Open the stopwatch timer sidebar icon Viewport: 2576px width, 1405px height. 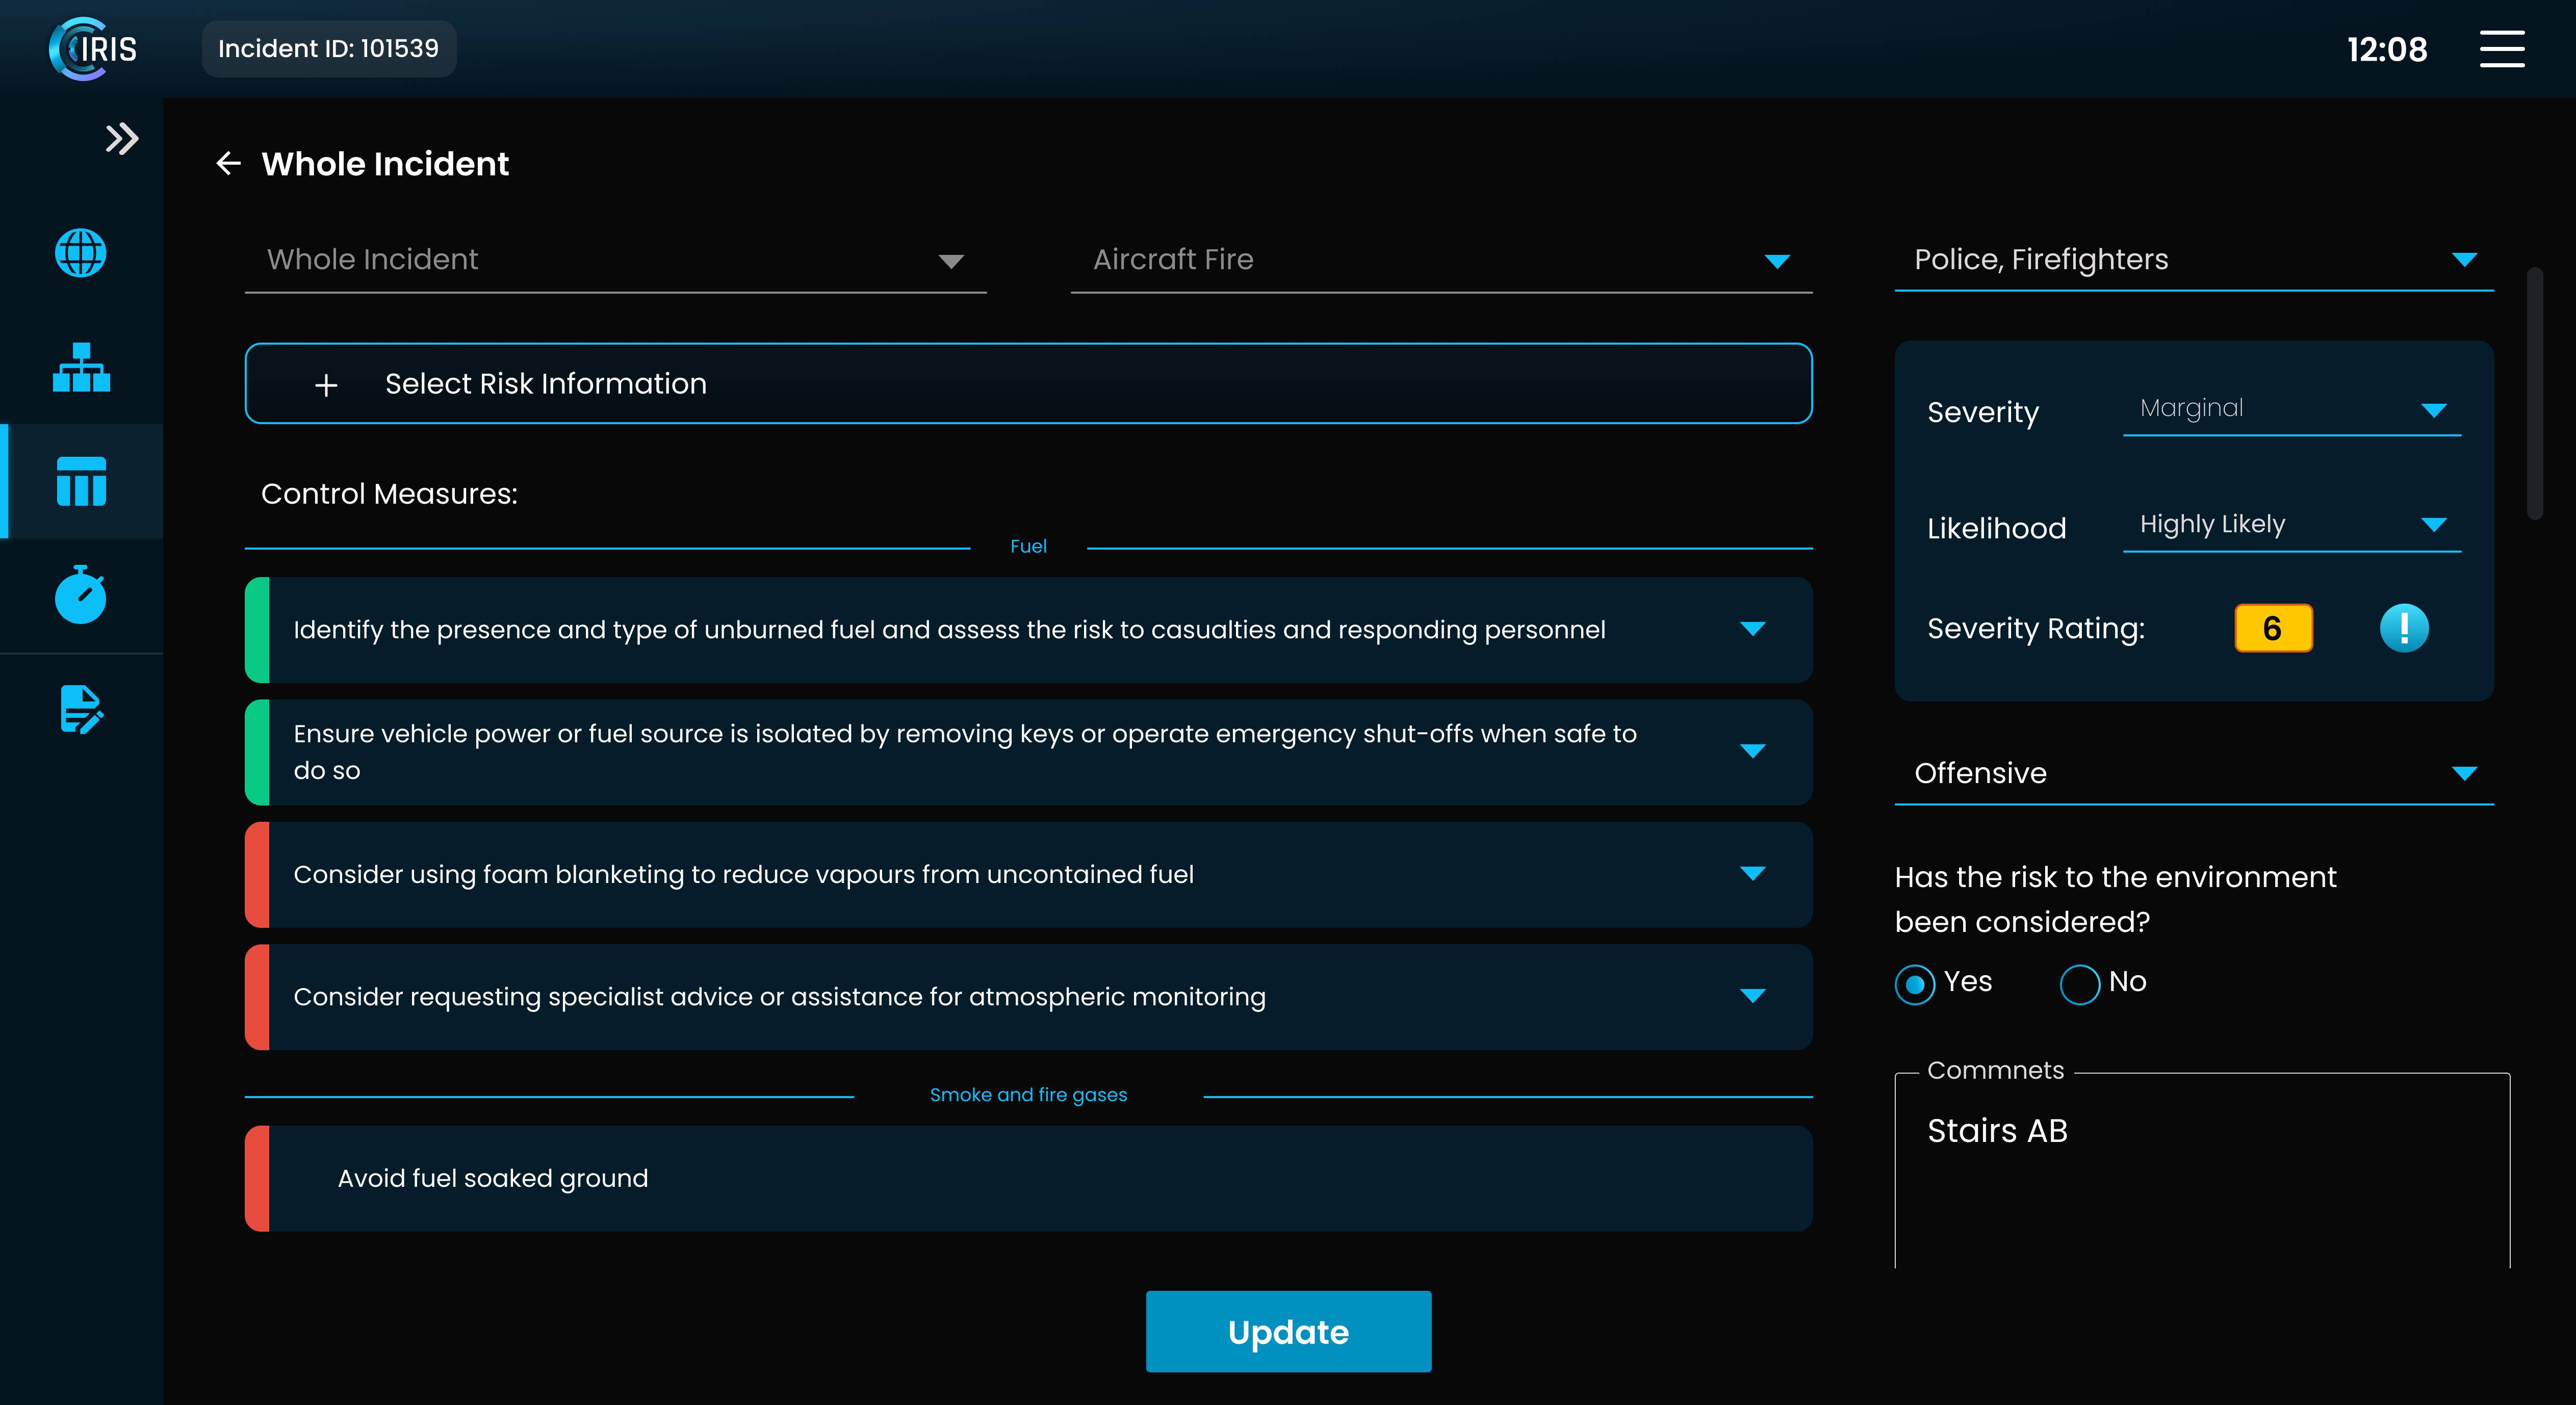point(81,595)
